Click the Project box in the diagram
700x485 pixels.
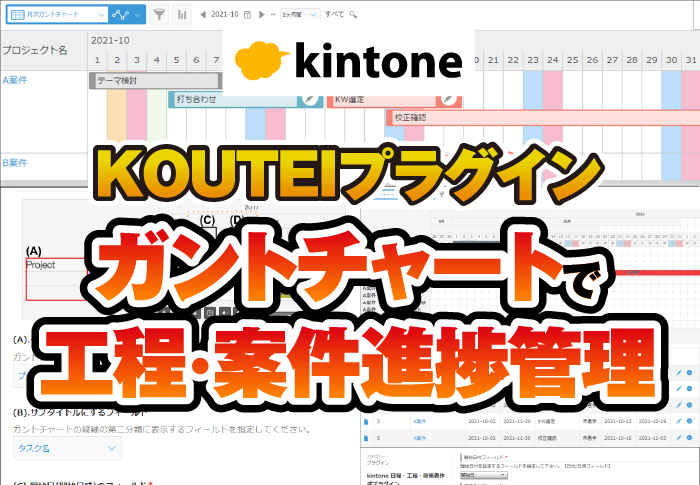click(x=56, y=279)
